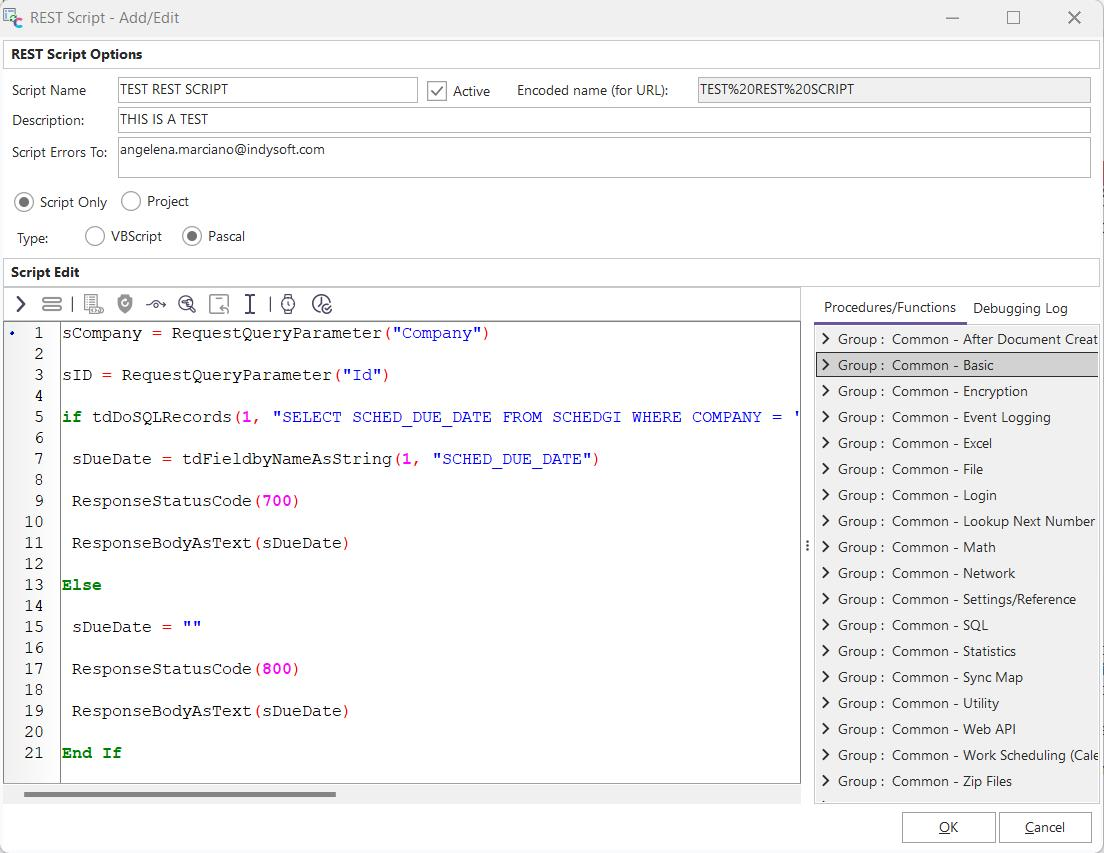Switch to the Debugging Log tab
The width and height of the screenshot is (1104, 853).
pyautogui.click(x=1020, y=308)
